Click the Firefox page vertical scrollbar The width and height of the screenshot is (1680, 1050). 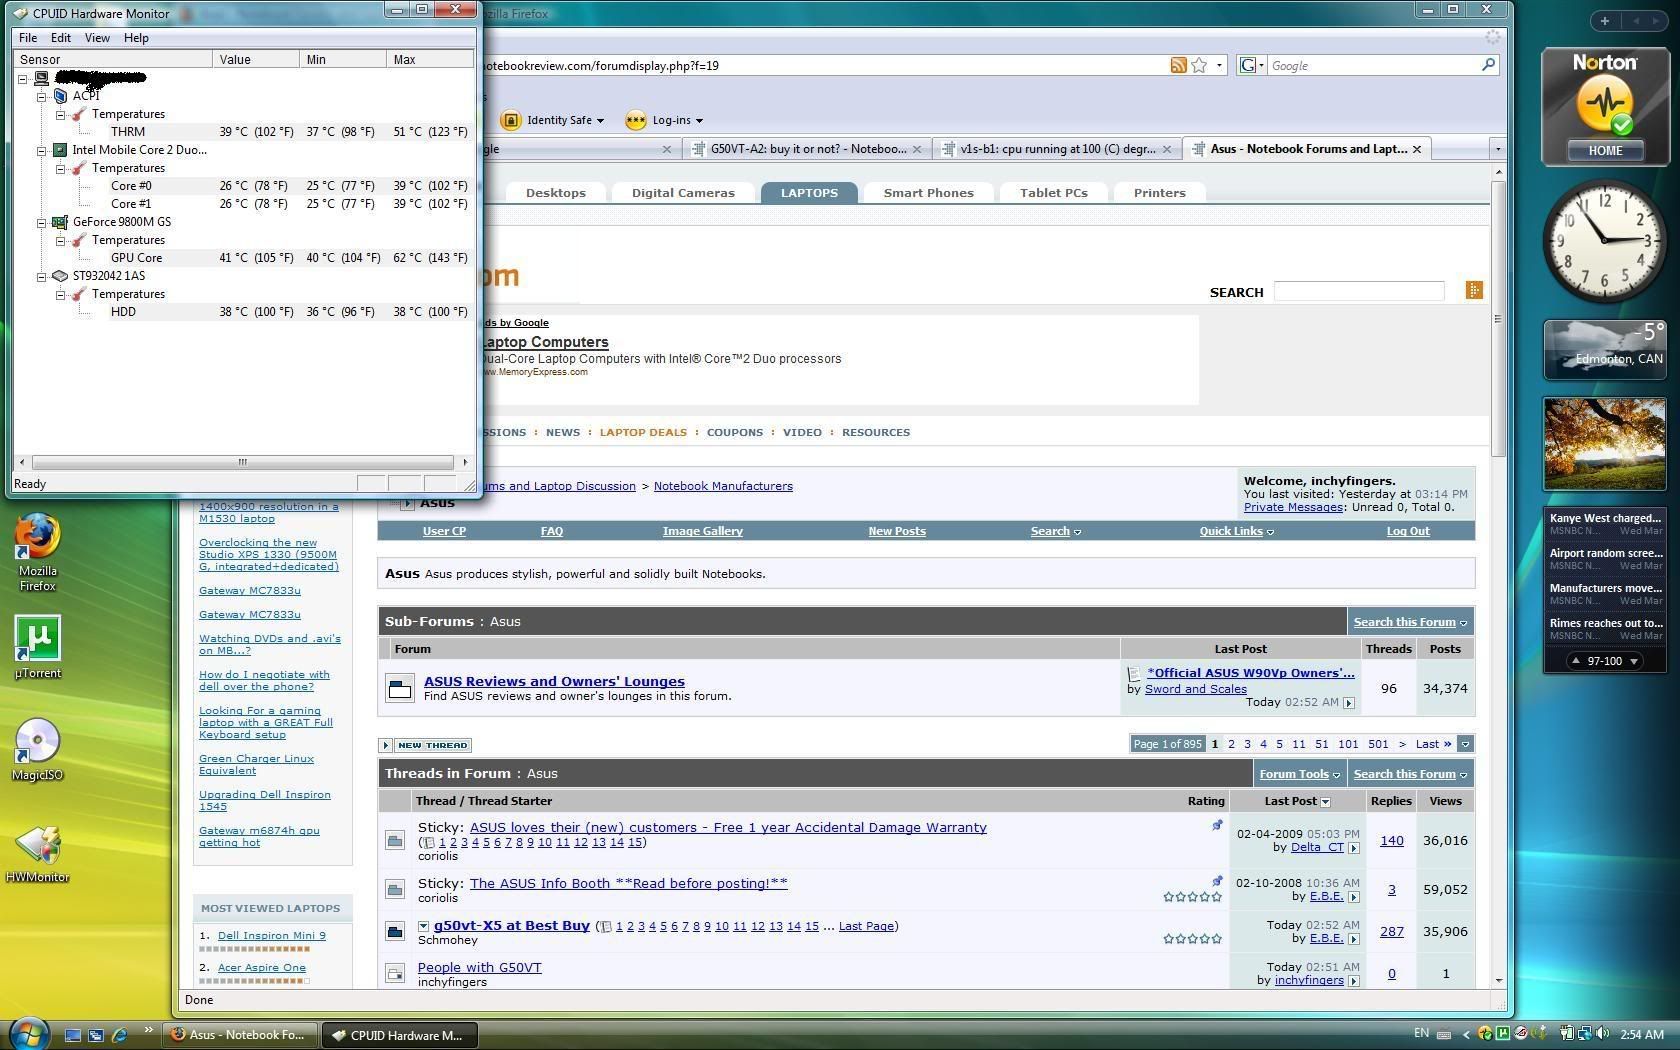[x=1498, y=318]
